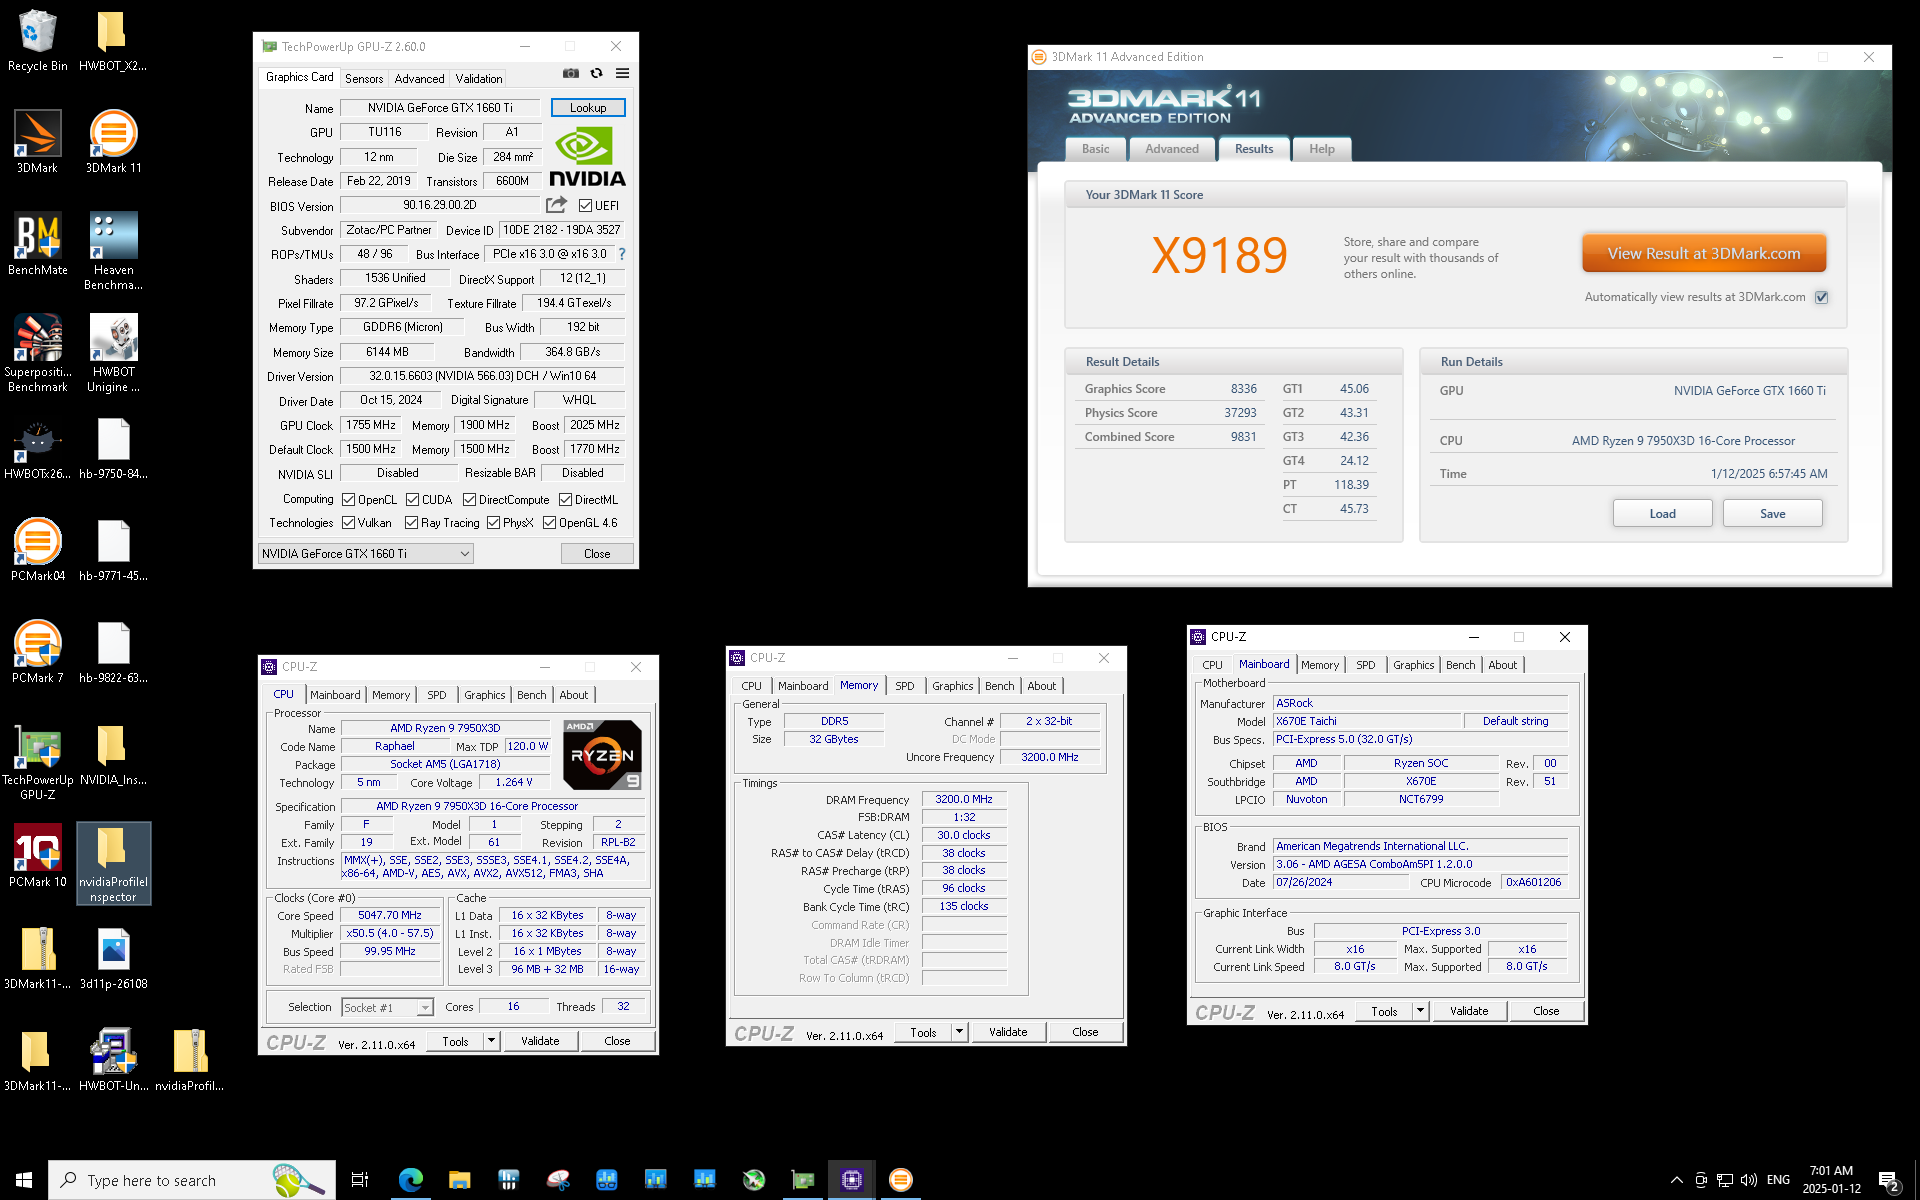The image size is (1920, 1200).
Task: Select the HWBOT Unigine desktop icon
Action: pos(113,353)
